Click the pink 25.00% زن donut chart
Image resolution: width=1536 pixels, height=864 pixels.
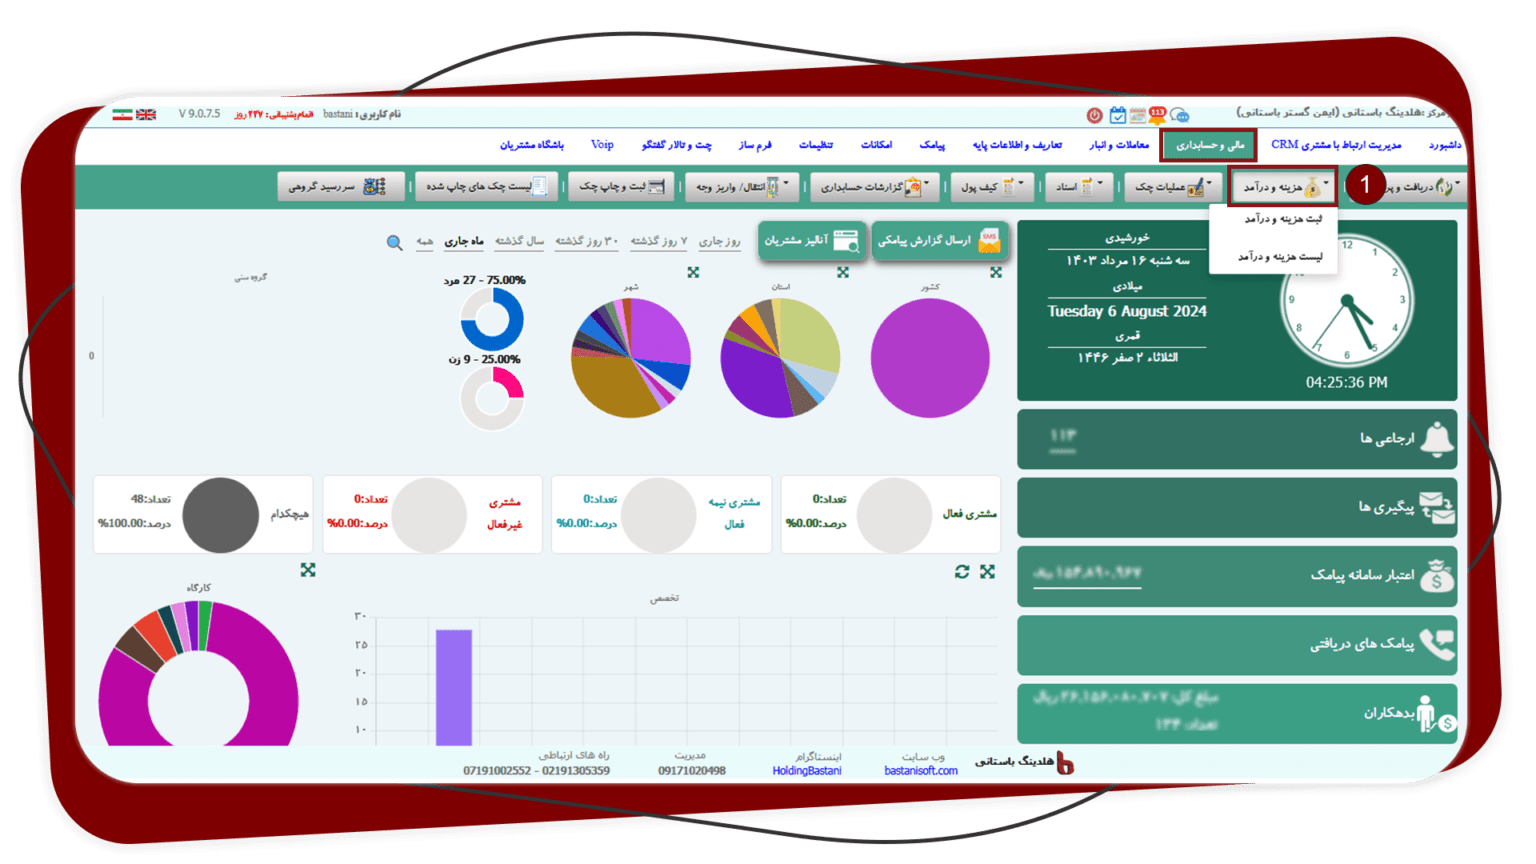click(491, 398)
